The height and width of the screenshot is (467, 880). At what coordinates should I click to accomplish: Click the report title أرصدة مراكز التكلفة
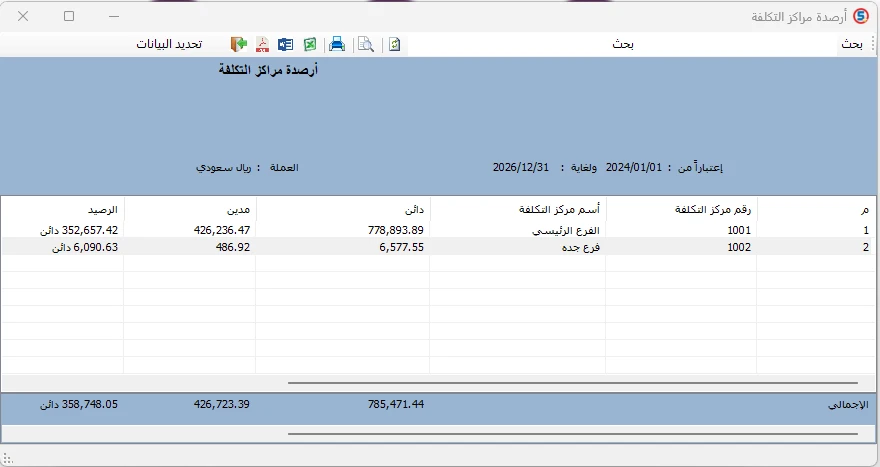[268, 70]
